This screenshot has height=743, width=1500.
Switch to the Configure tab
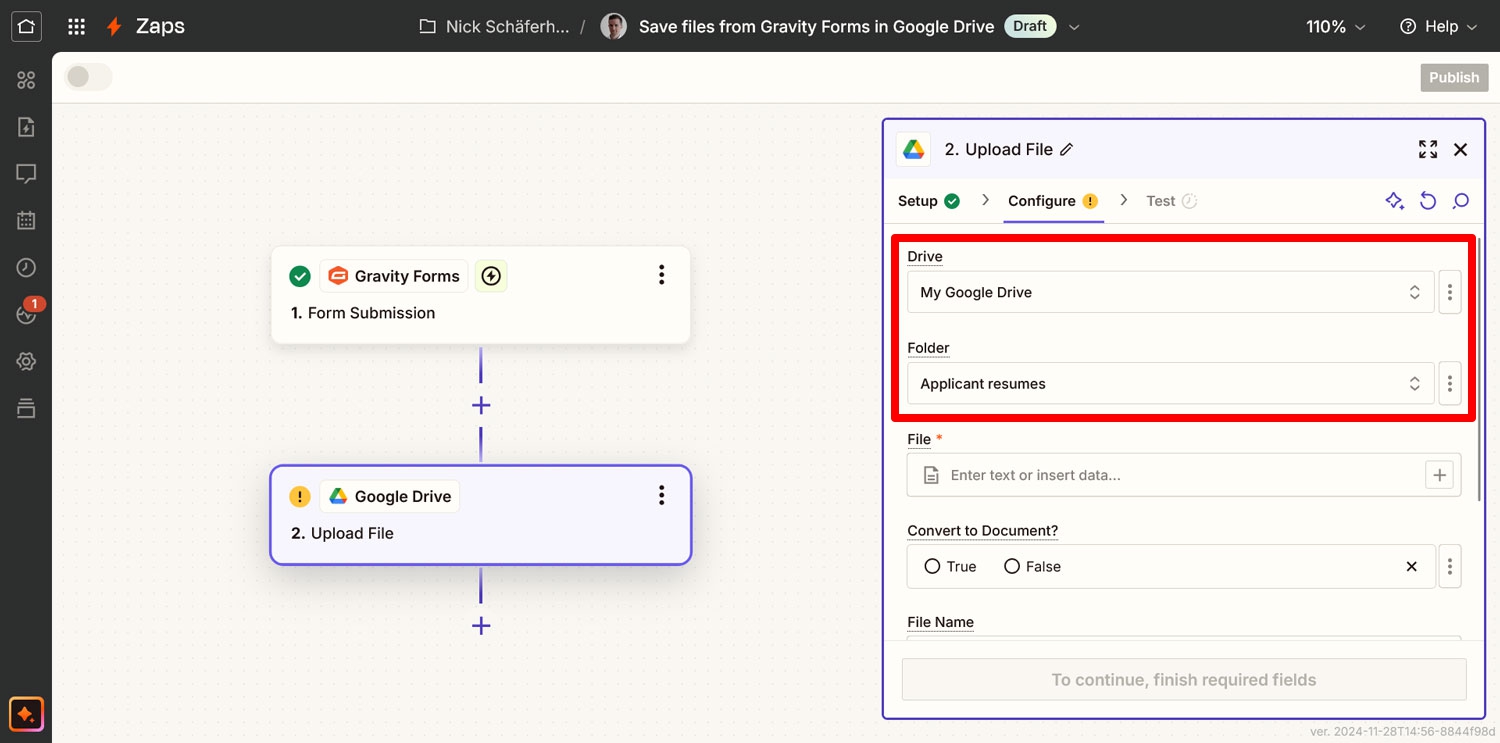coord(1053,201)
